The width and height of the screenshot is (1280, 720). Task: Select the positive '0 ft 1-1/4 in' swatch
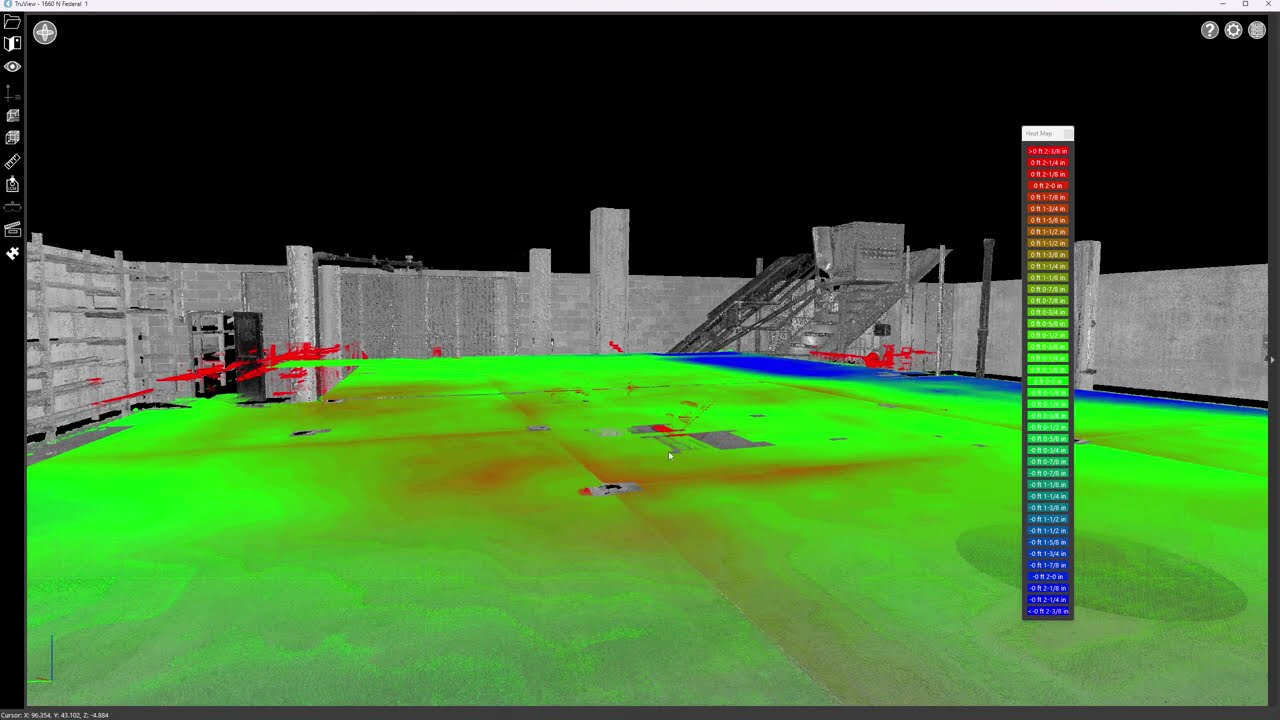point(1048,266)
